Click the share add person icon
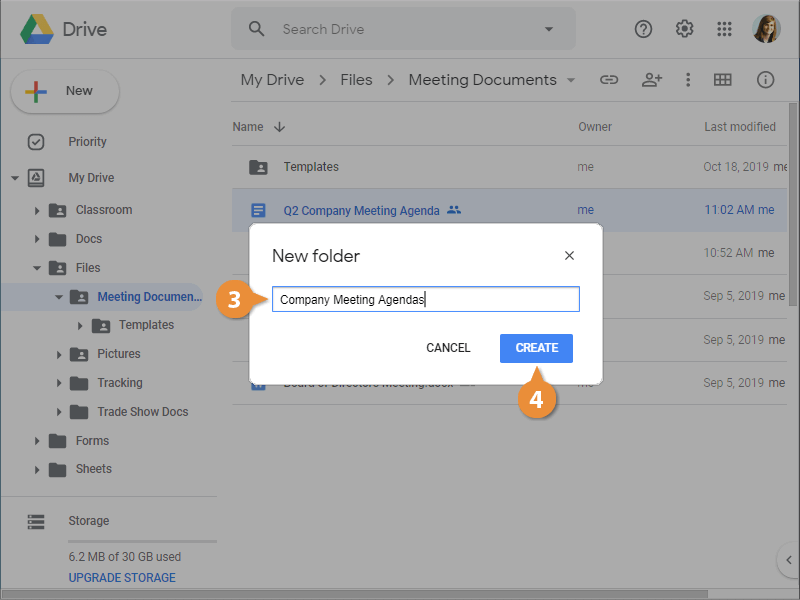The image size is (800, 600). 652,80
